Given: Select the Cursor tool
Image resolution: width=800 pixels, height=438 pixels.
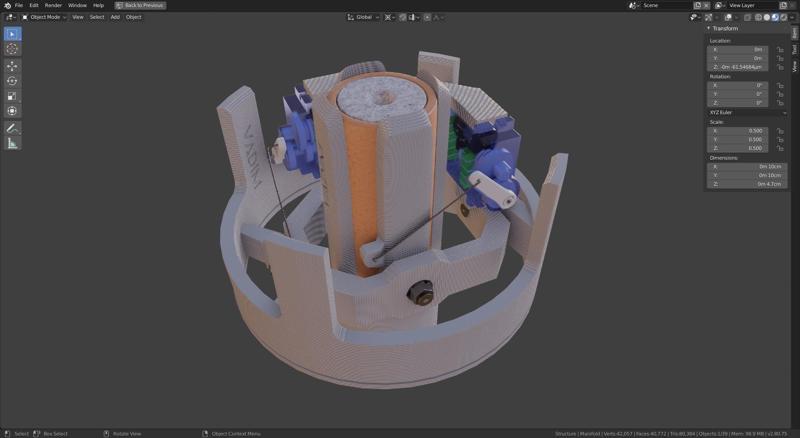Looking at the screenshot, I should coord(12,49).
